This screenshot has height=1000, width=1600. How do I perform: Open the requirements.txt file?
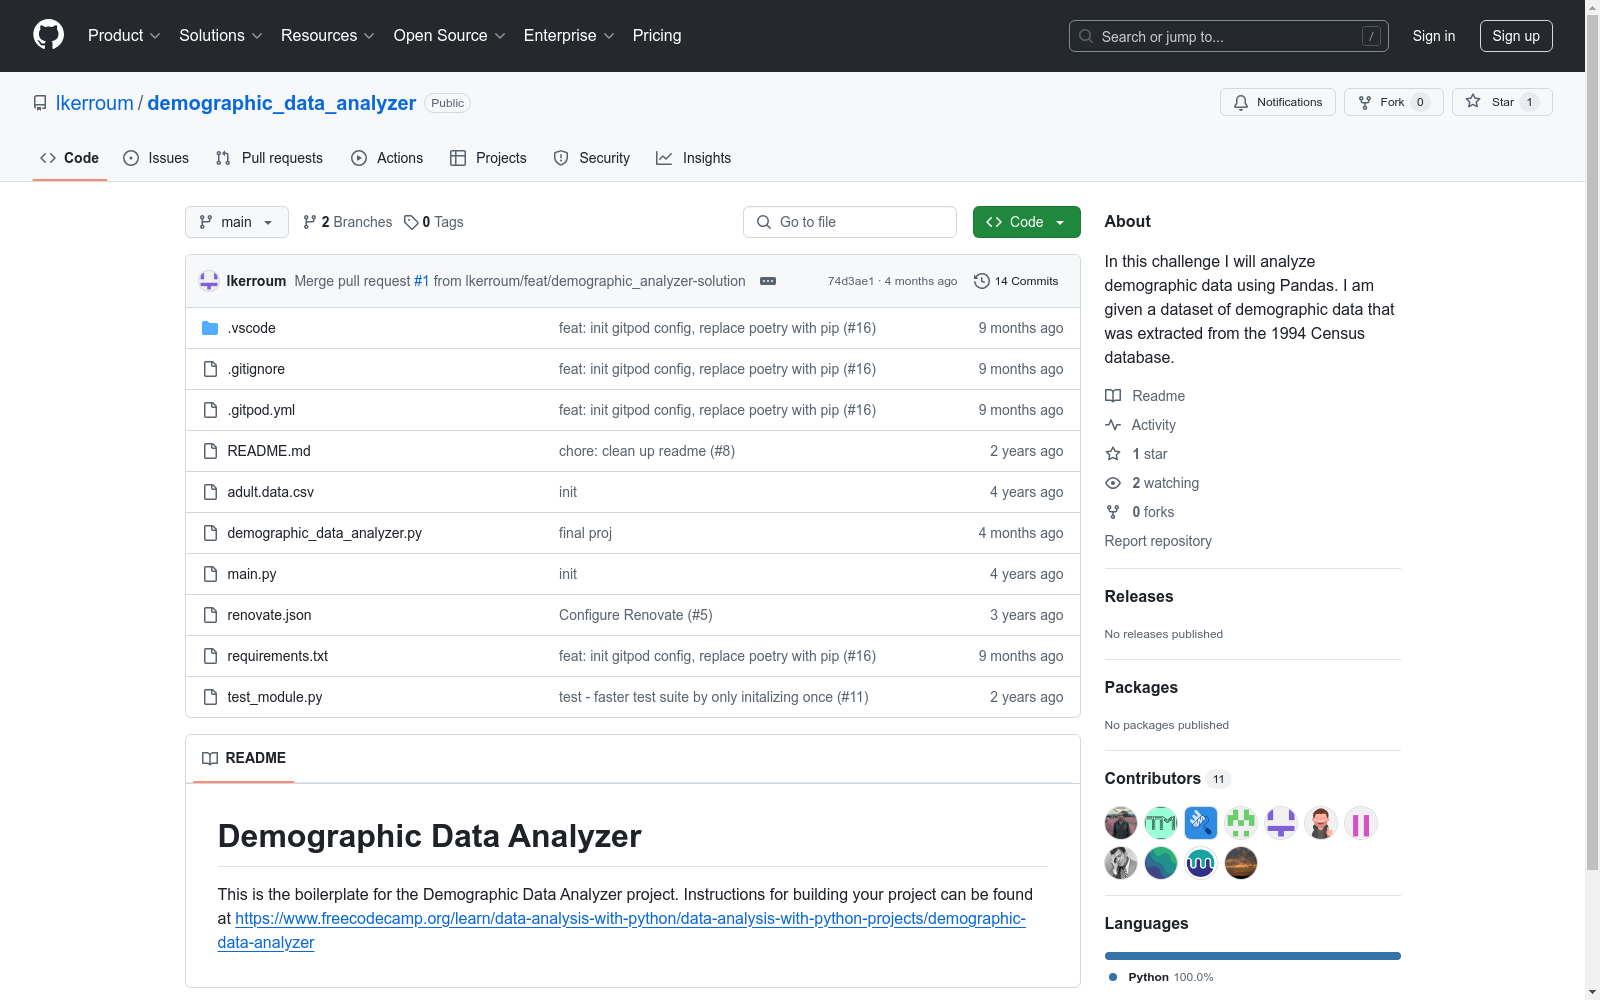277,656
